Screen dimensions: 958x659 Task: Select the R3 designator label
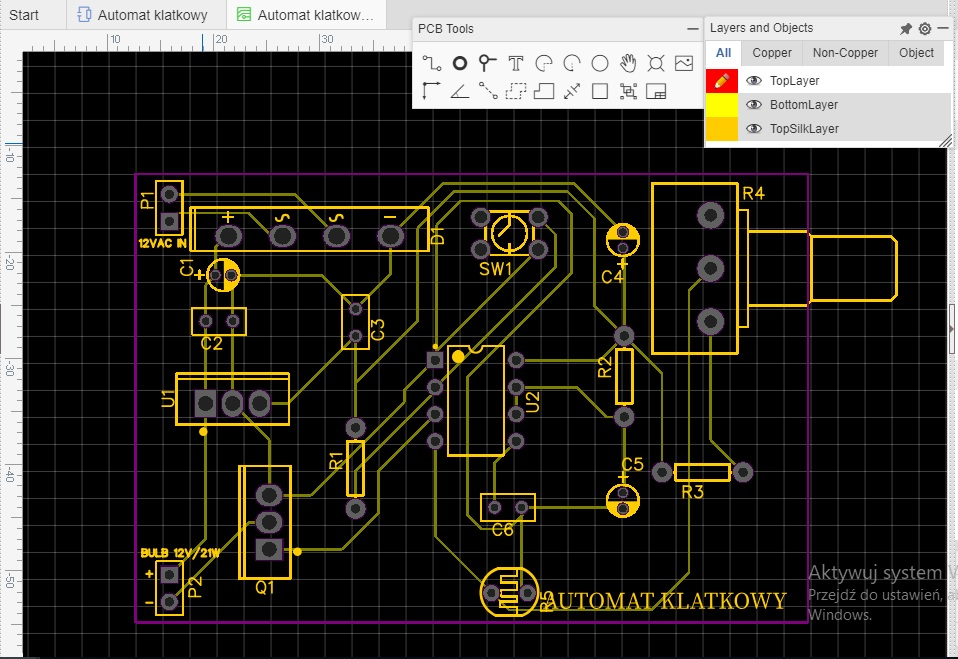coord(692,492)
